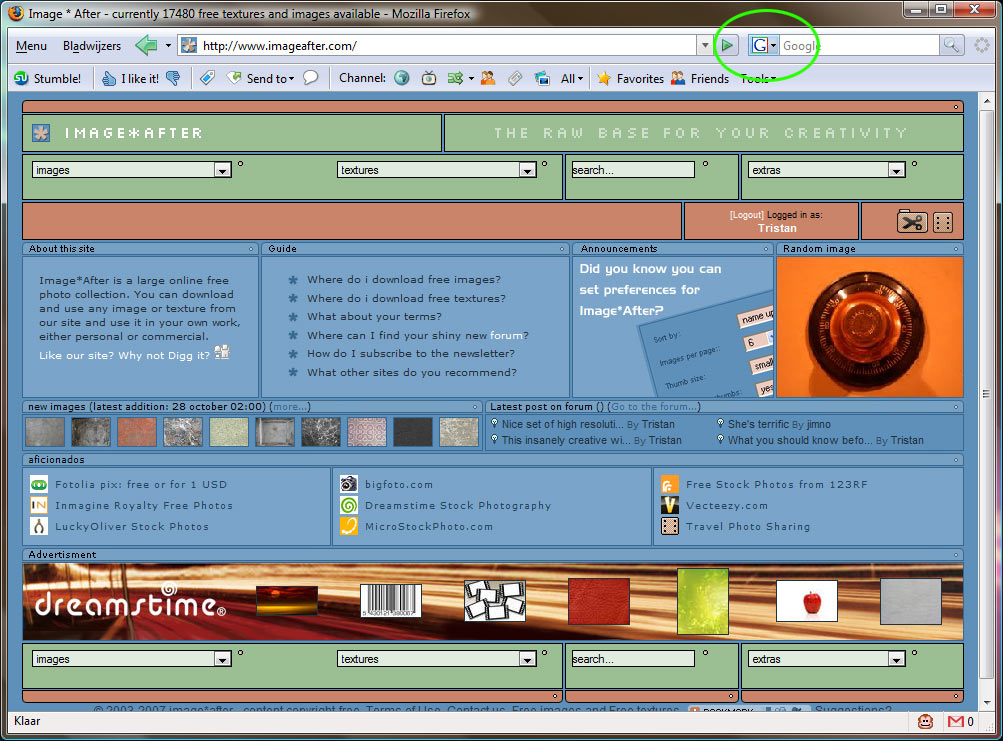
Task: Open the red brick texture thumbnail
Action: point(137,432)
